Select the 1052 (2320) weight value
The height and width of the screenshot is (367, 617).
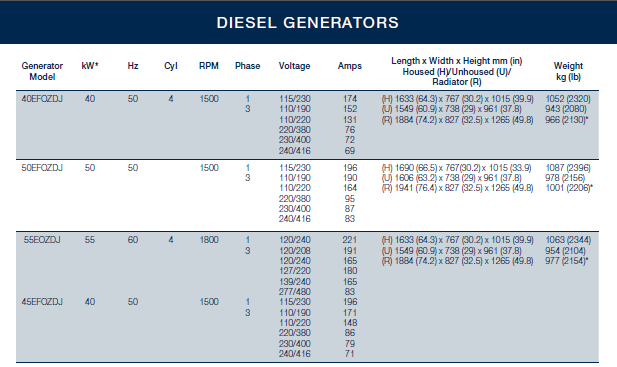click(x=568, y=99)
